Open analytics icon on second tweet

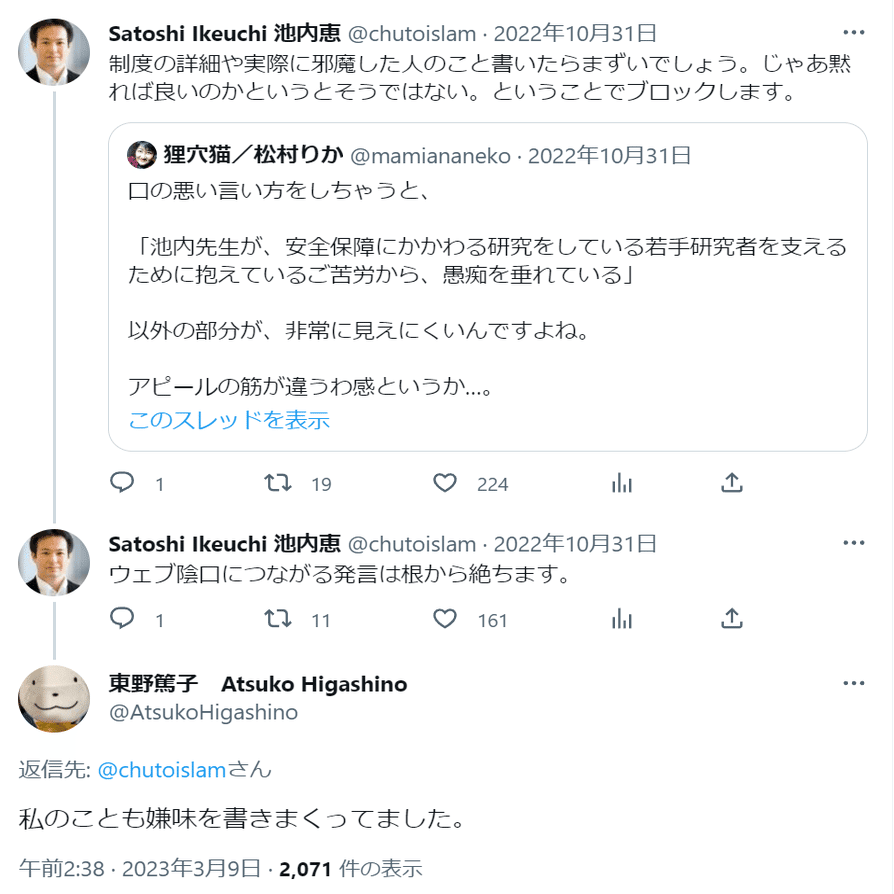pos(621,619)
